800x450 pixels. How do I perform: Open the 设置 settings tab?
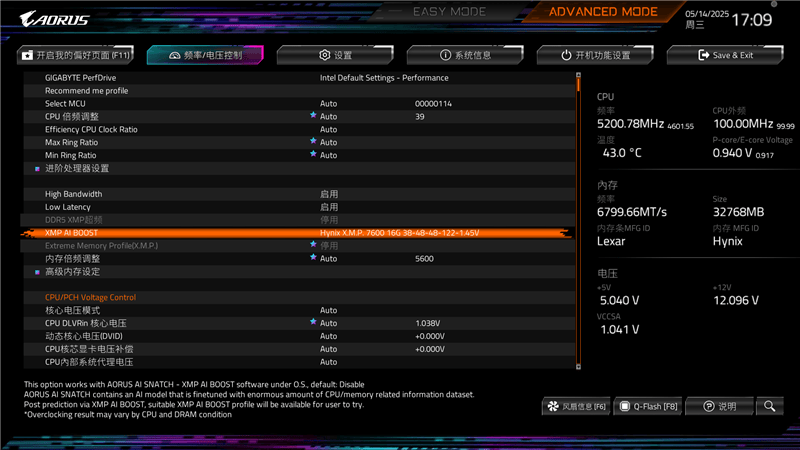pyautogui.click(x=335, y=55)
